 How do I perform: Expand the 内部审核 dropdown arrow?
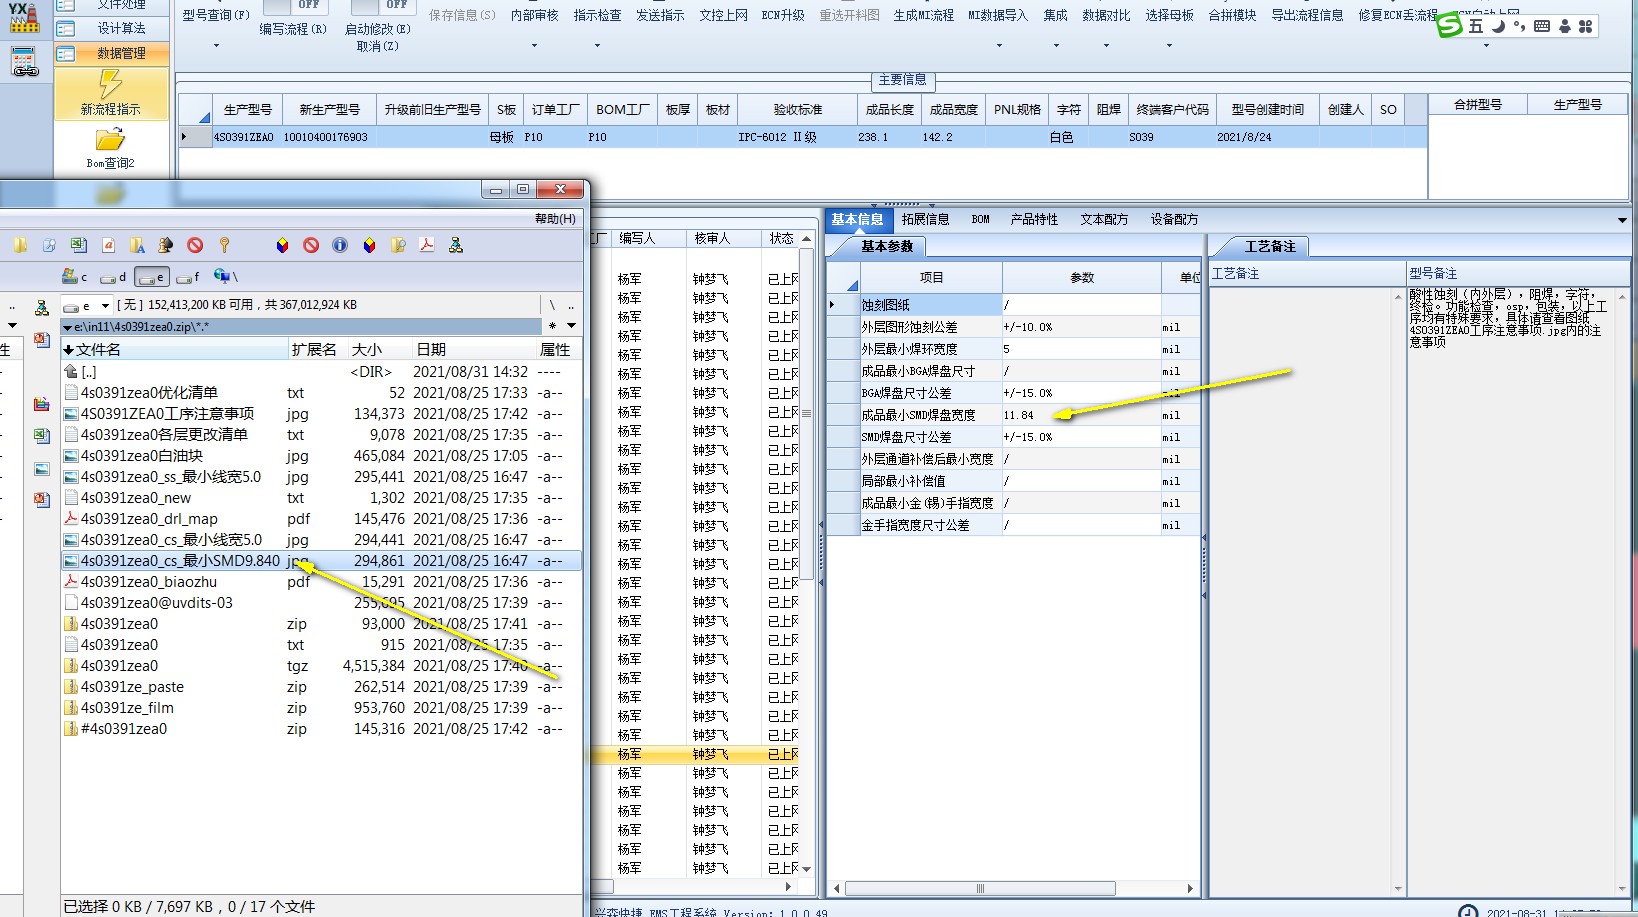pos(534,45)
